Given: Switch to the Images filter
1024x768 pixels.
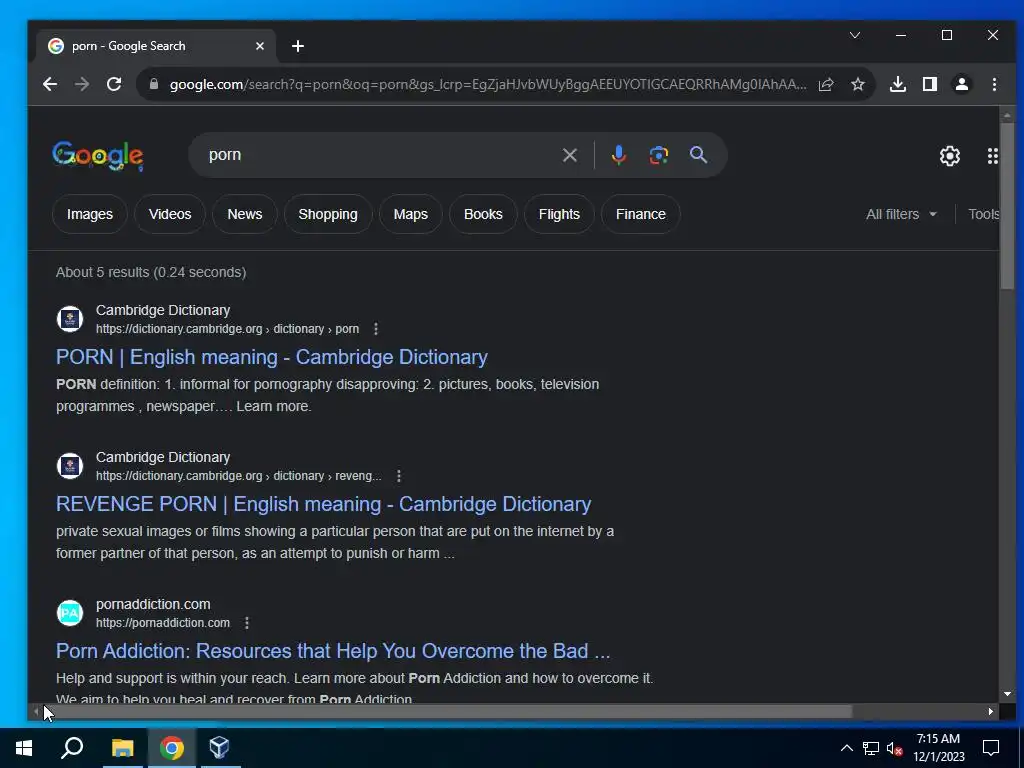Looking at the screenshot, I should (89, 214).
